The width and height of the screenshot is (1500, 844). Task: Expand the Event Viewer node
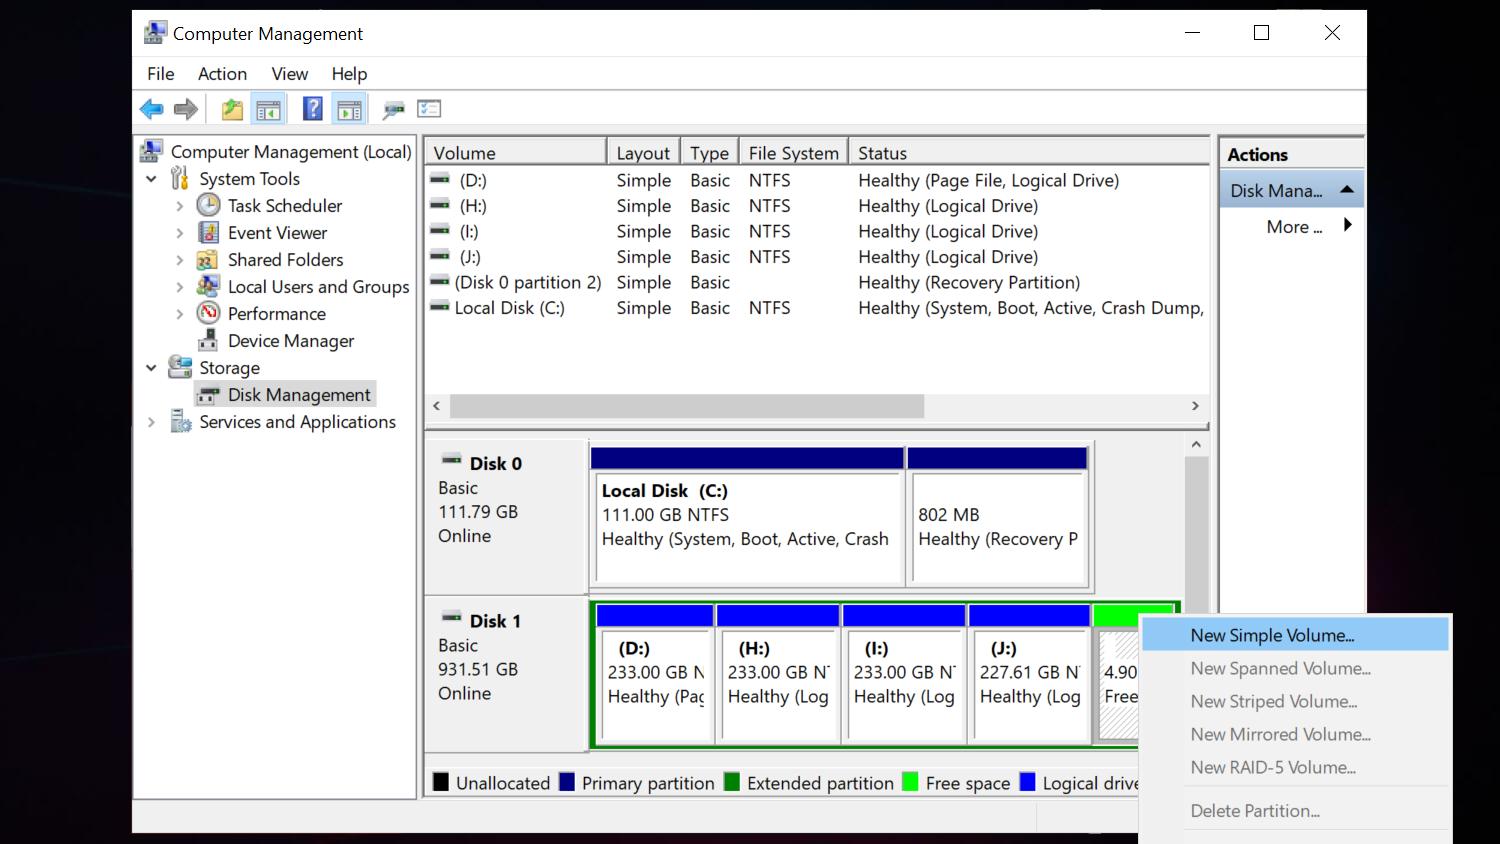[179, 233]
